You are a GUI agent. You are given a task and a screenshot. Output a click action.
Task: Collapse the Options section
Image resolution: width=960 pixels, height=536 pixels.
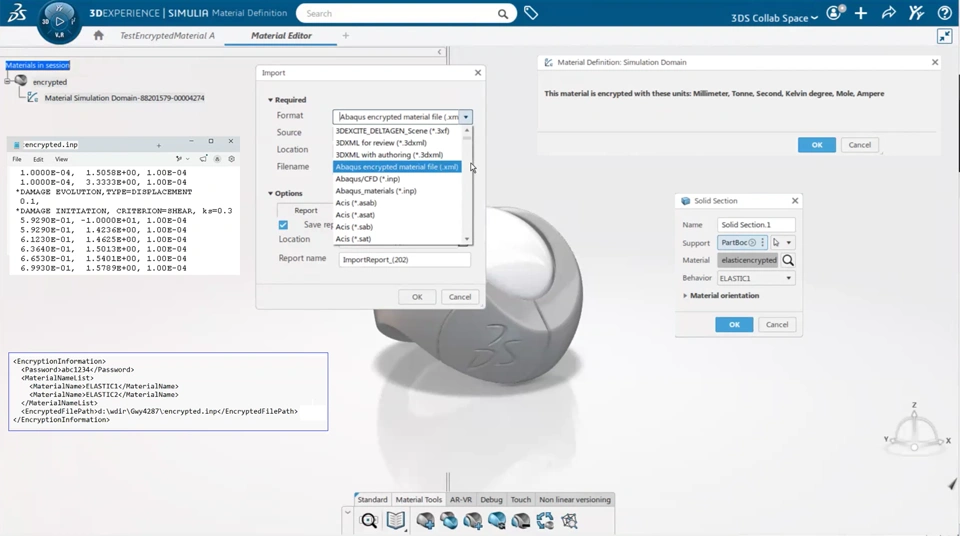[270, 194]
